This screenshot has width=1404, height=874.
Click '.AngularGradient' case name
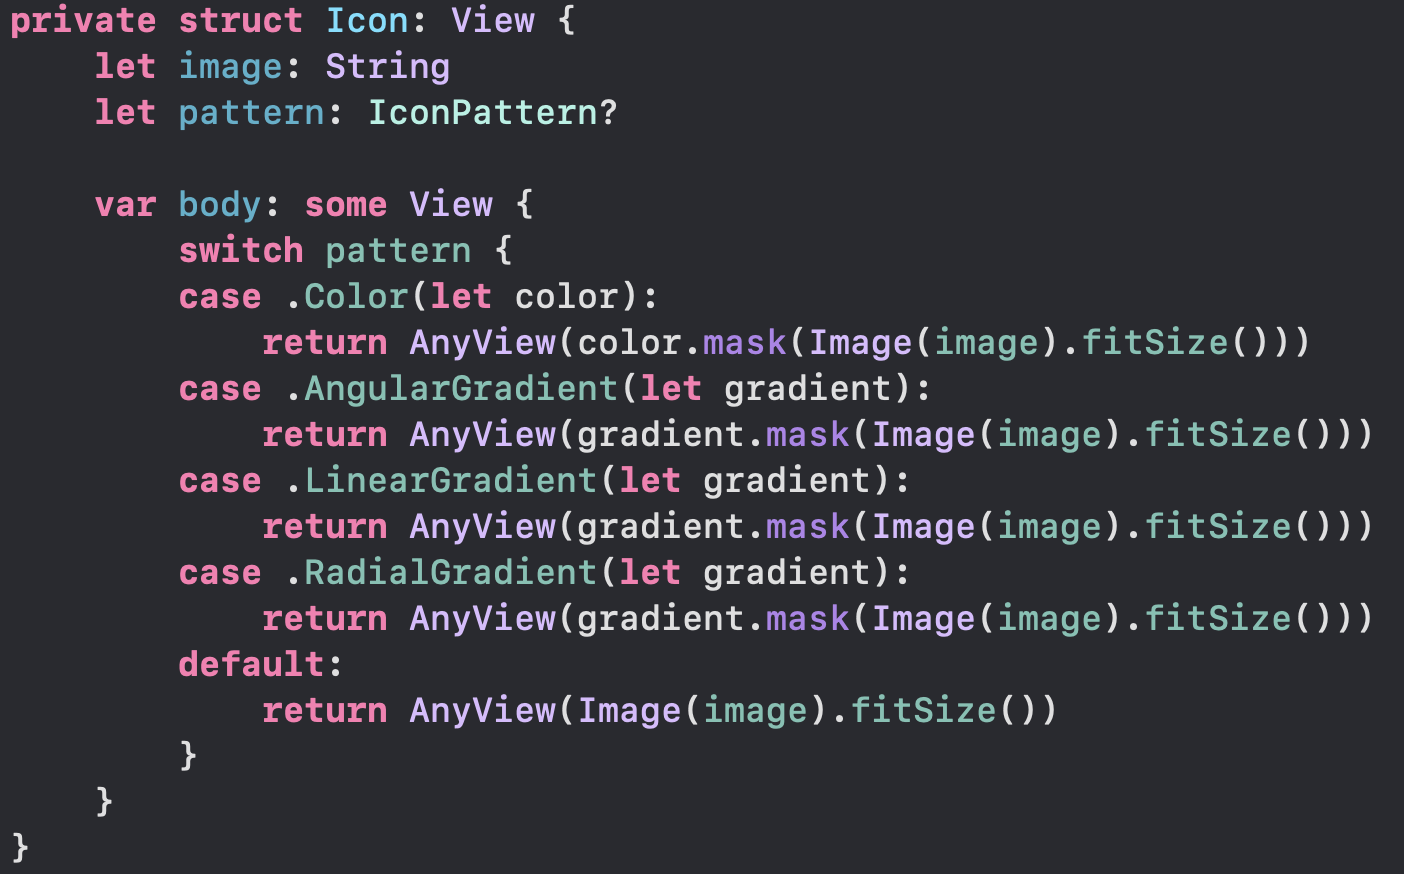tap(451, 389)
